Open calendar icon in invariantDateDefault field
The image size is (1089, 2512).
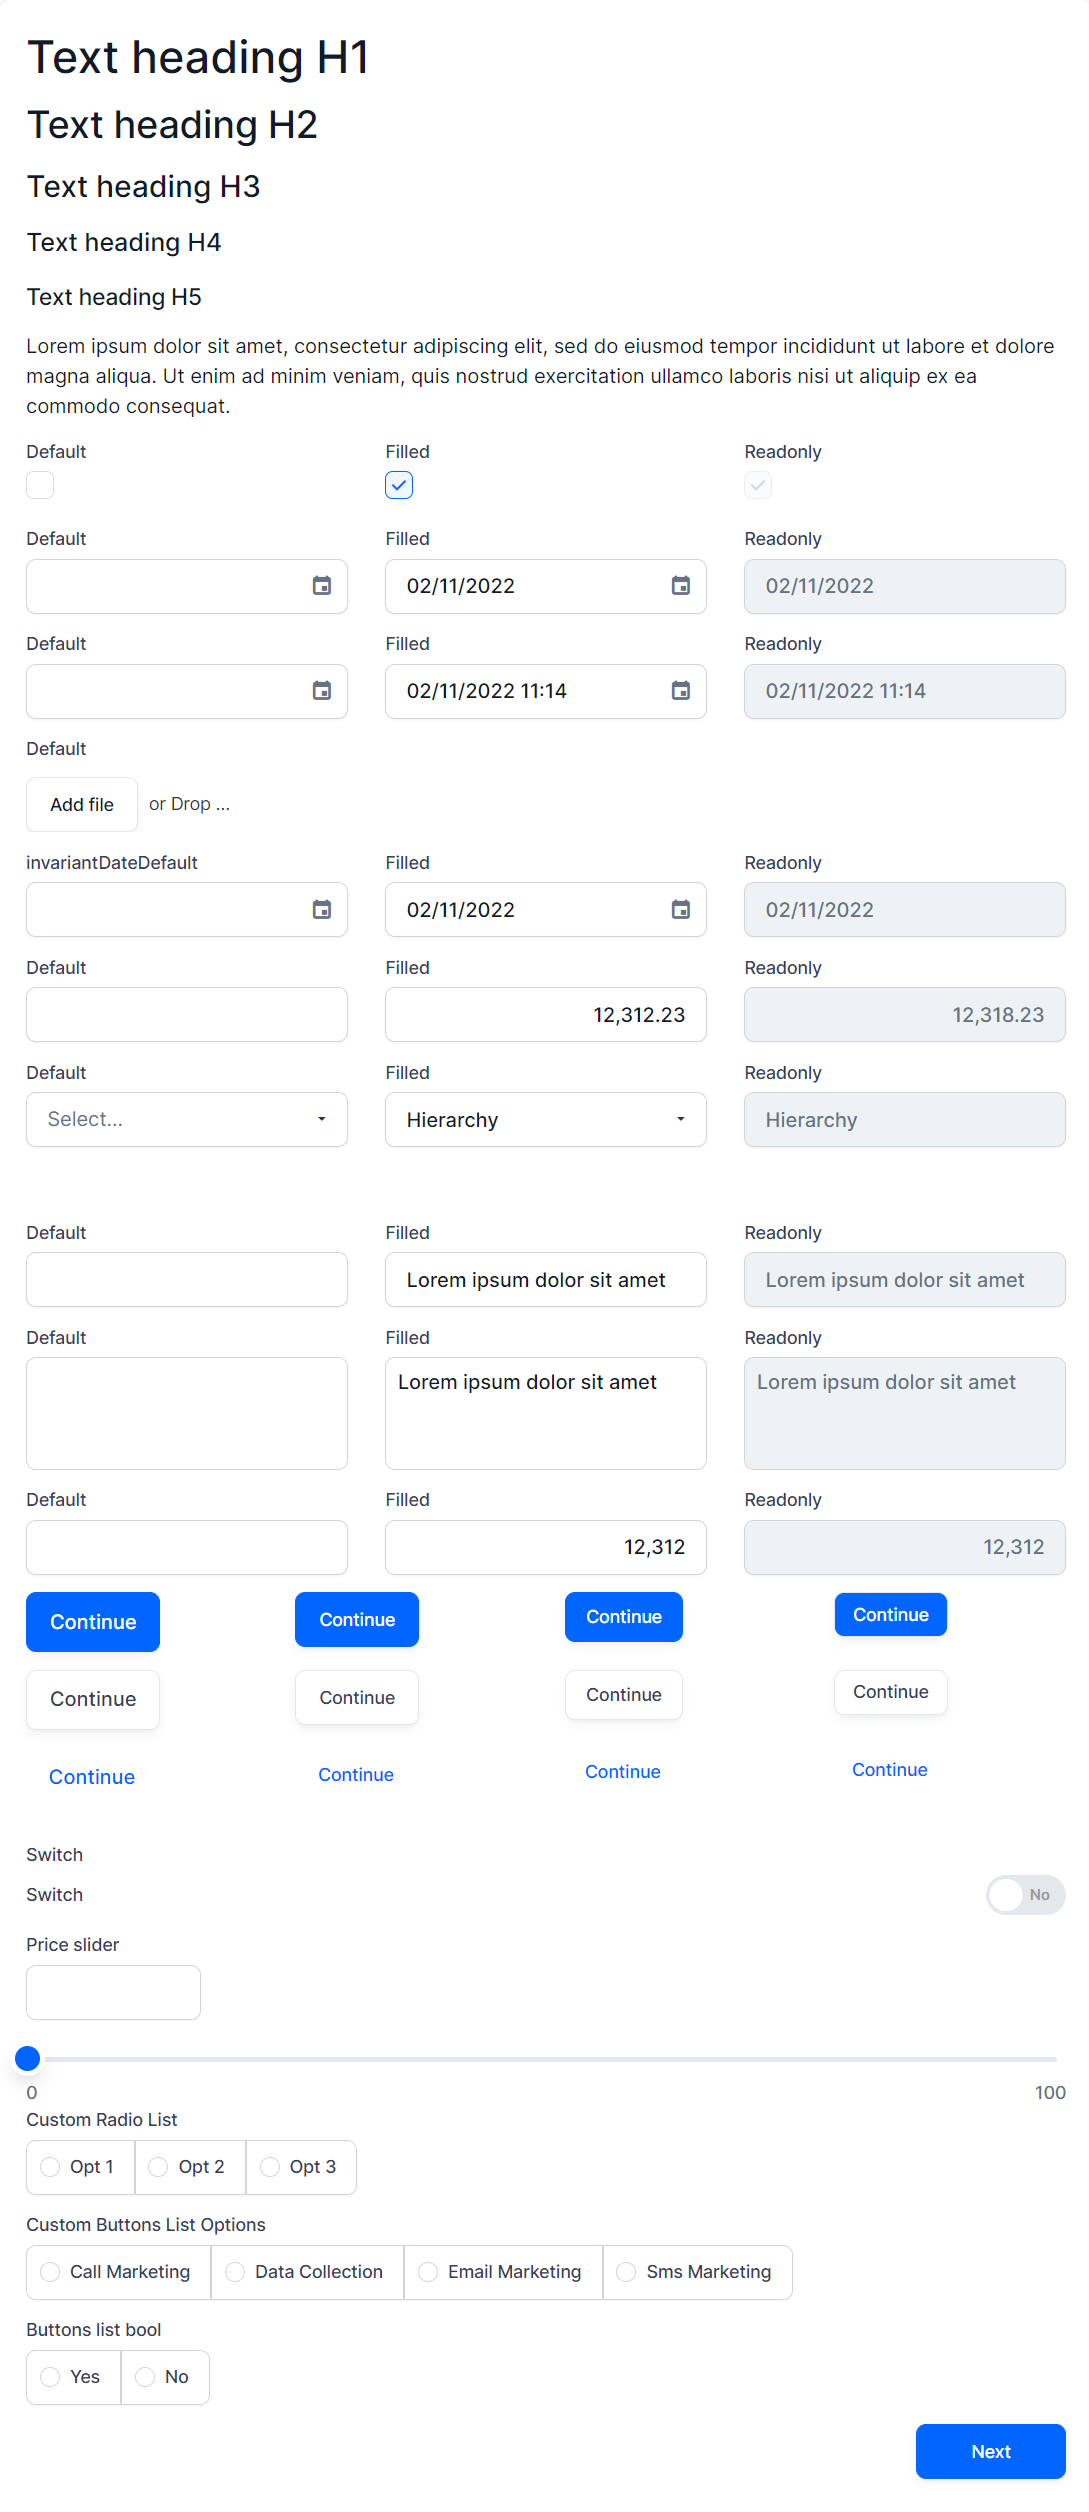(x=321, y=910)
